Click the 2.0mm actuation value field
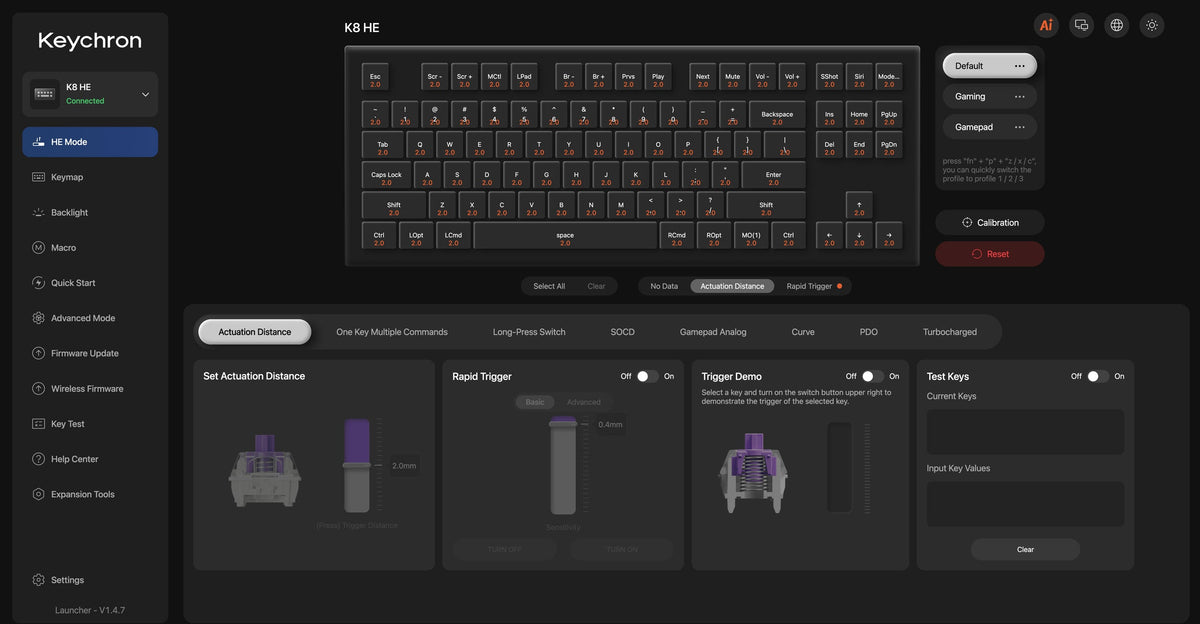Viewport: 1200px width, 624px height. pyautogui.click(x=404, y=465)
